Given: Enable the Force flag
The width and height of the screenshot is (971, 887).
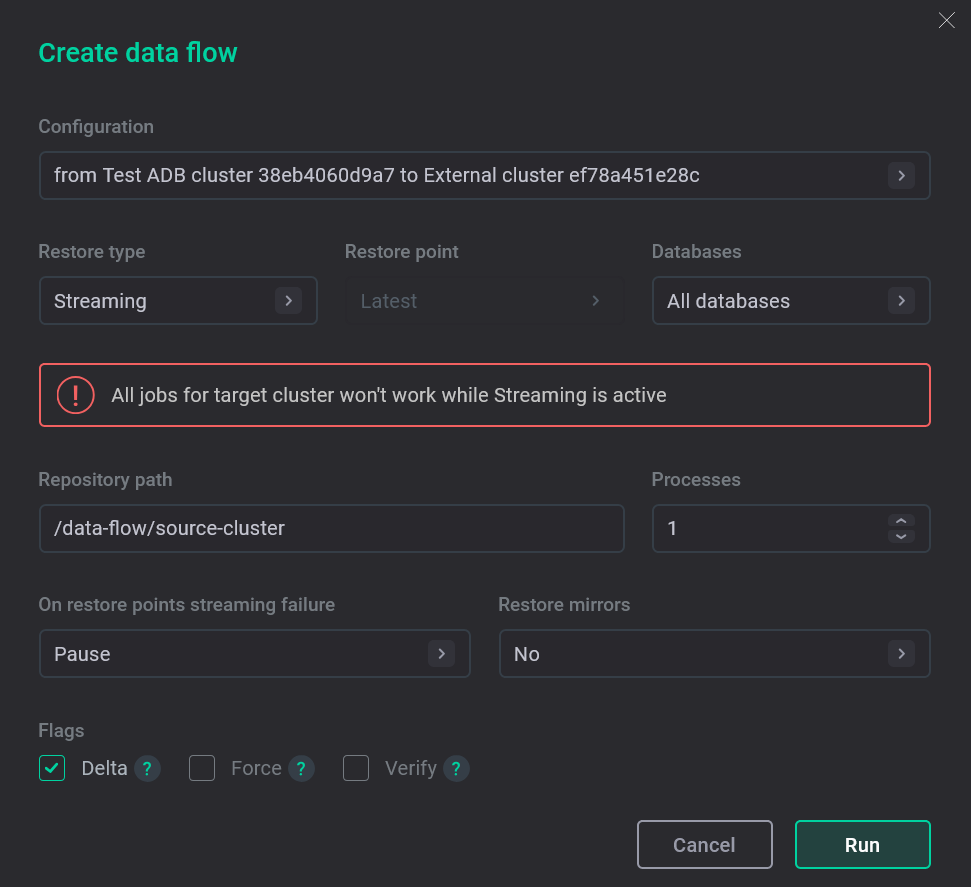Looking at the screenshot, I should 202,768.
